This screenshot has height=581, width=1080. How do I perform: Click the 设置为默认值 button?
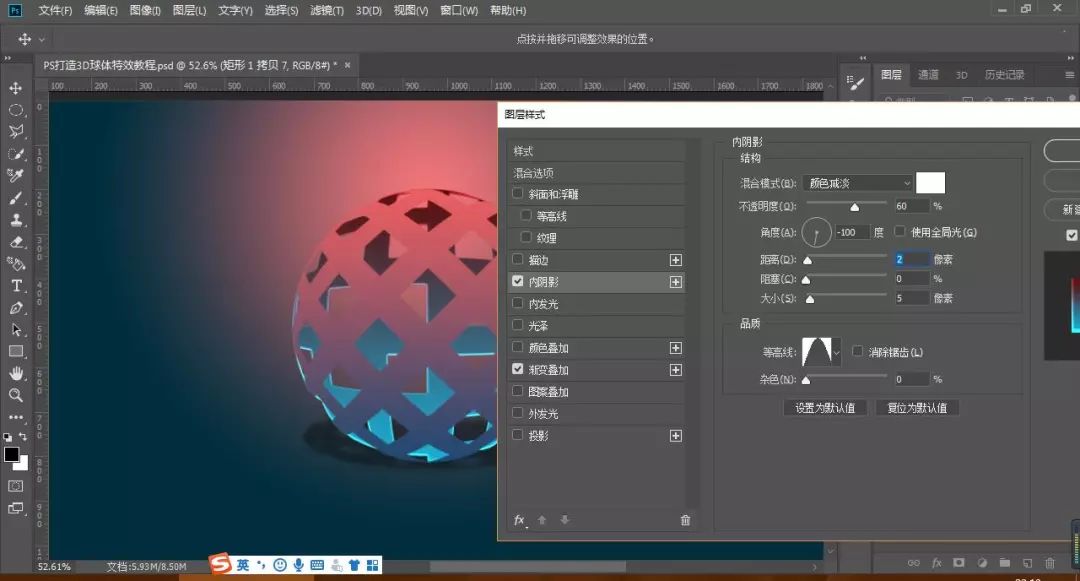tap(824, 407)
